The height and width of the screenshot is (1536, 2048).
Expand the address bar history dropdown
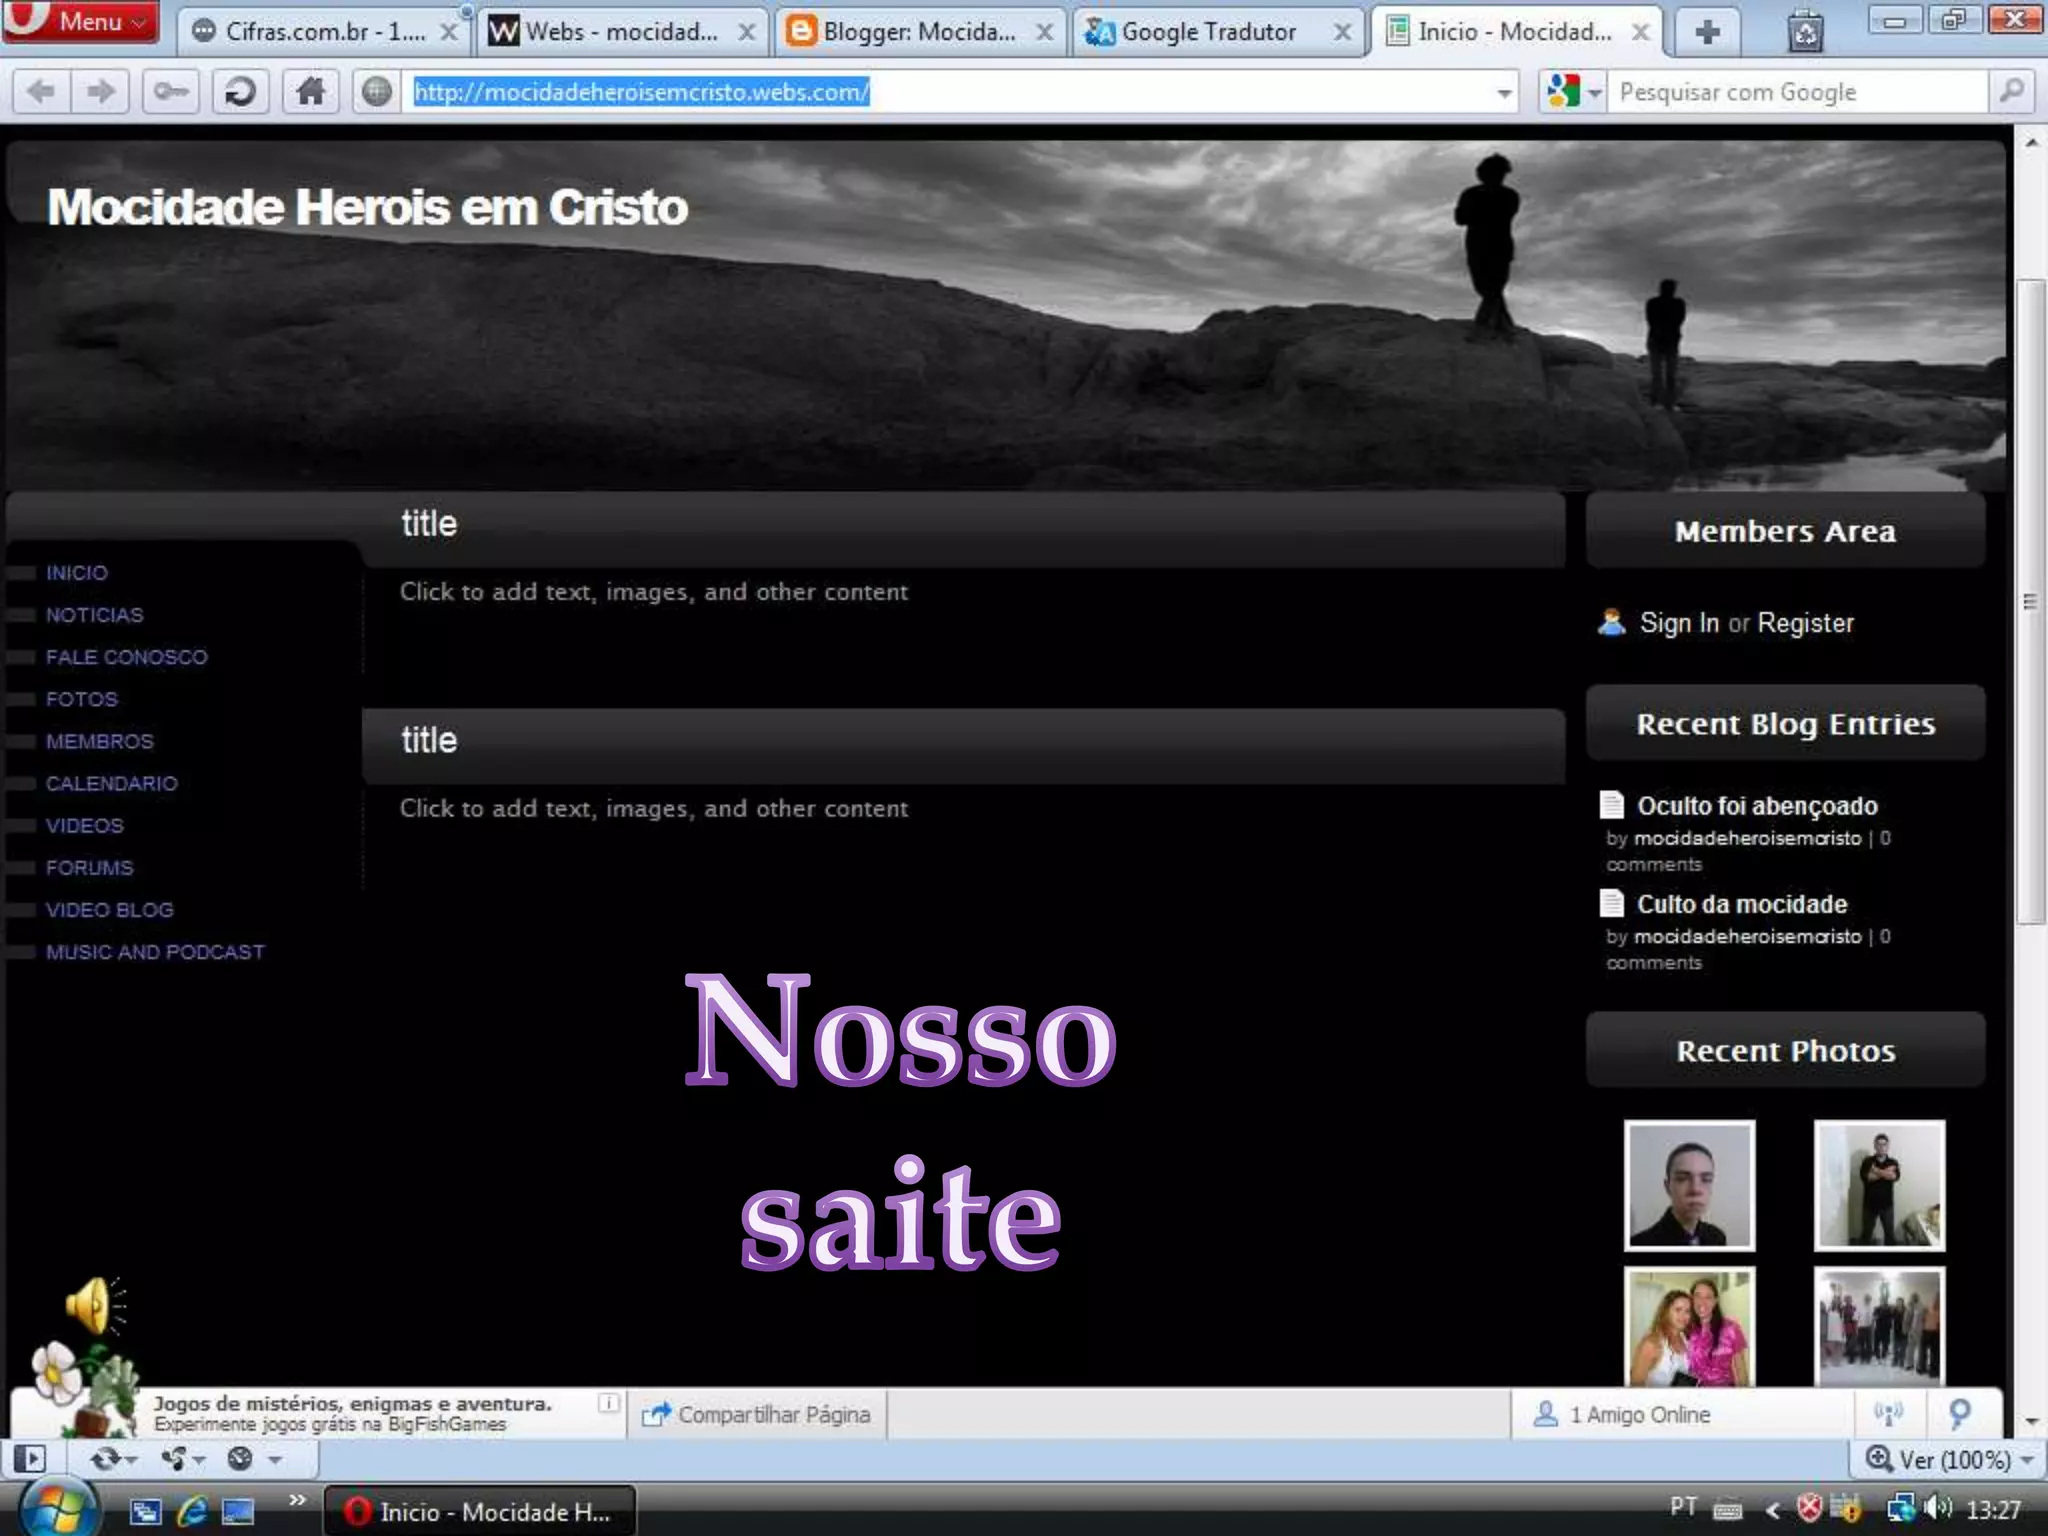coord(1503,93)
